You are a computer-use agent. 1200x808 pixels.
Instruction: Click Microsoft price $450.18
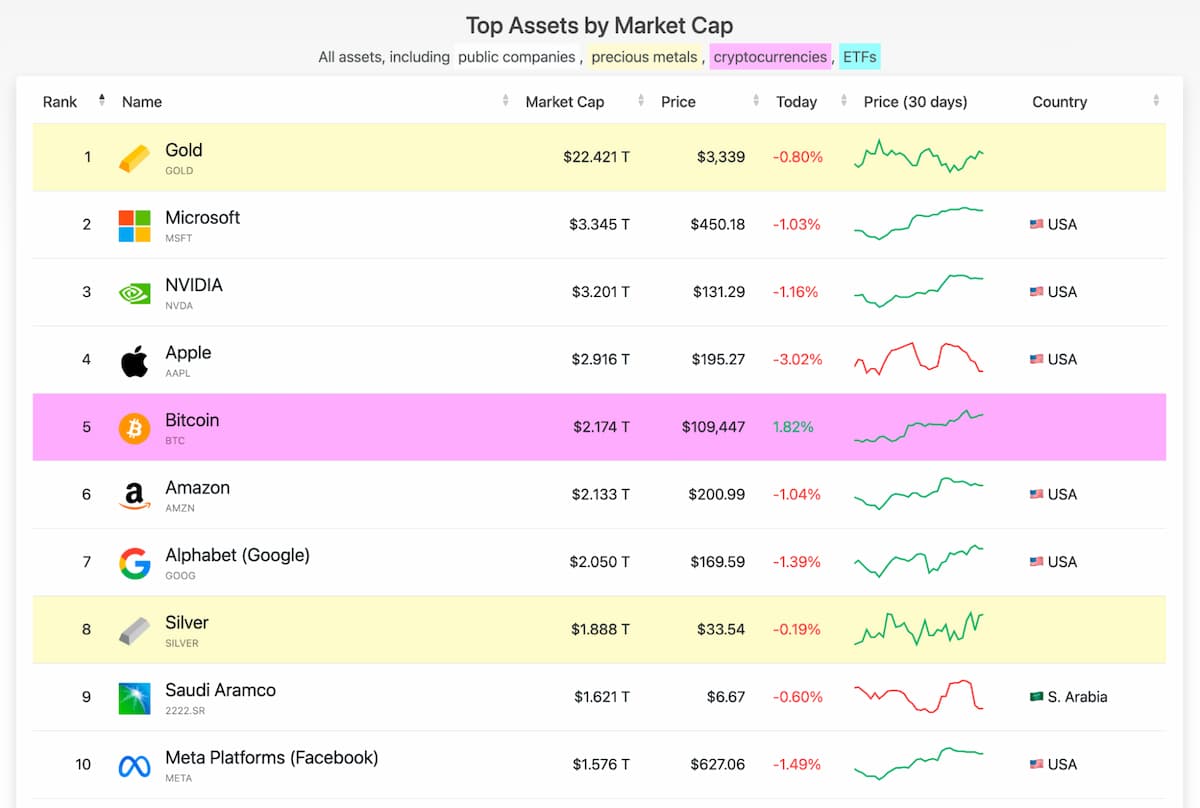(718, 224)
